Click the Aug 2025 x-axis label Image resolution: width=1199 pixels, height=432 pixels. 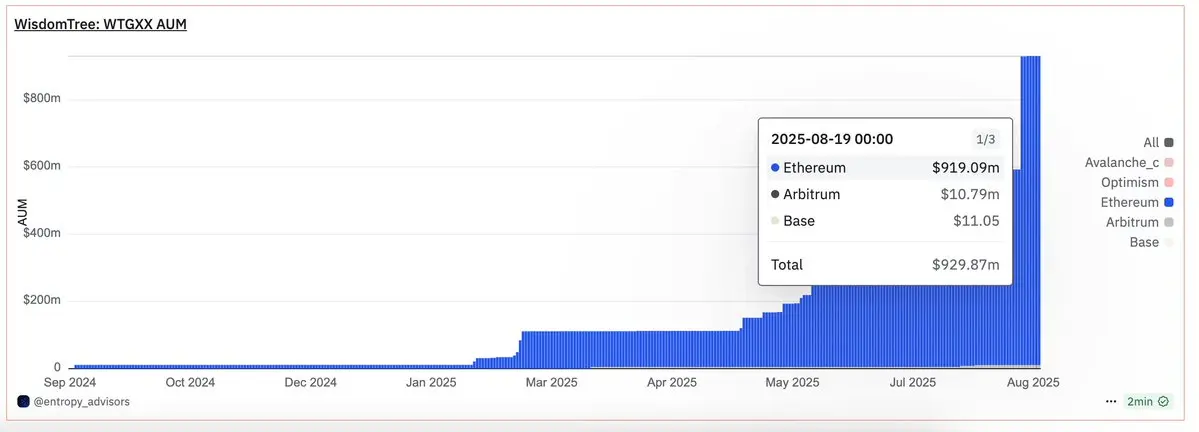click(x=1034, y=382)
